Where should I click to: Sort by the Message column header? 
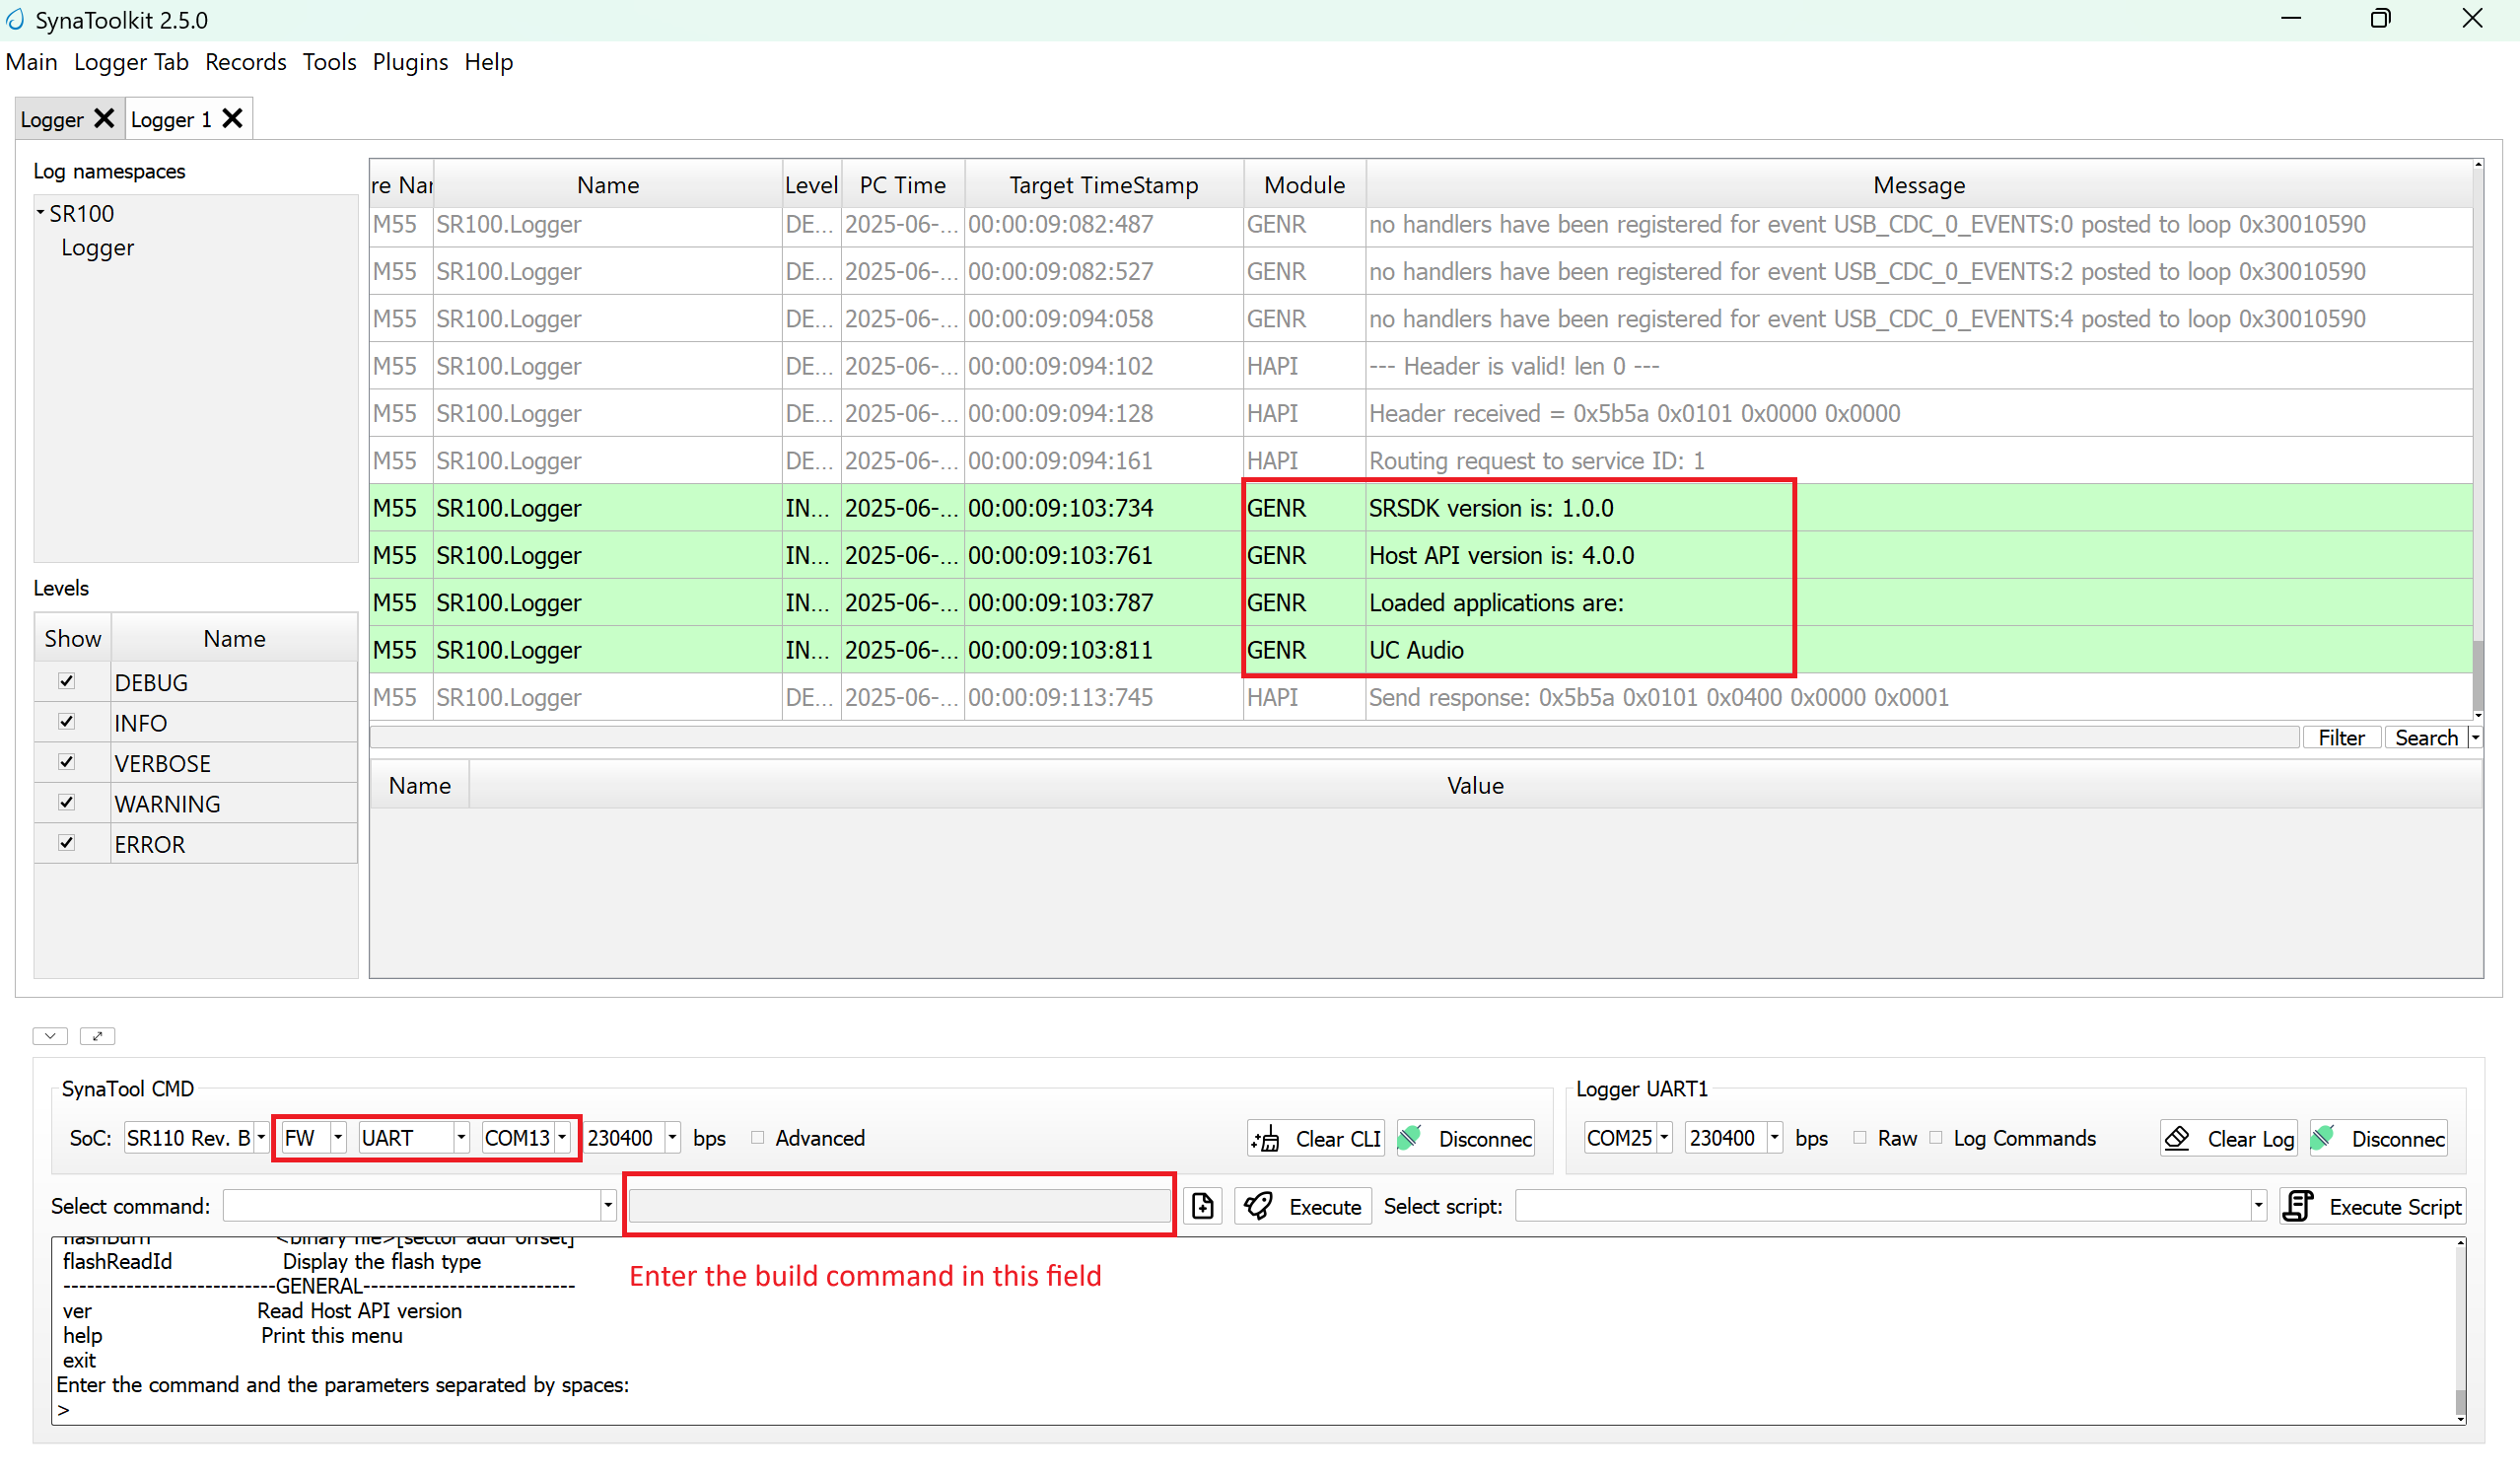[1919, 185]
